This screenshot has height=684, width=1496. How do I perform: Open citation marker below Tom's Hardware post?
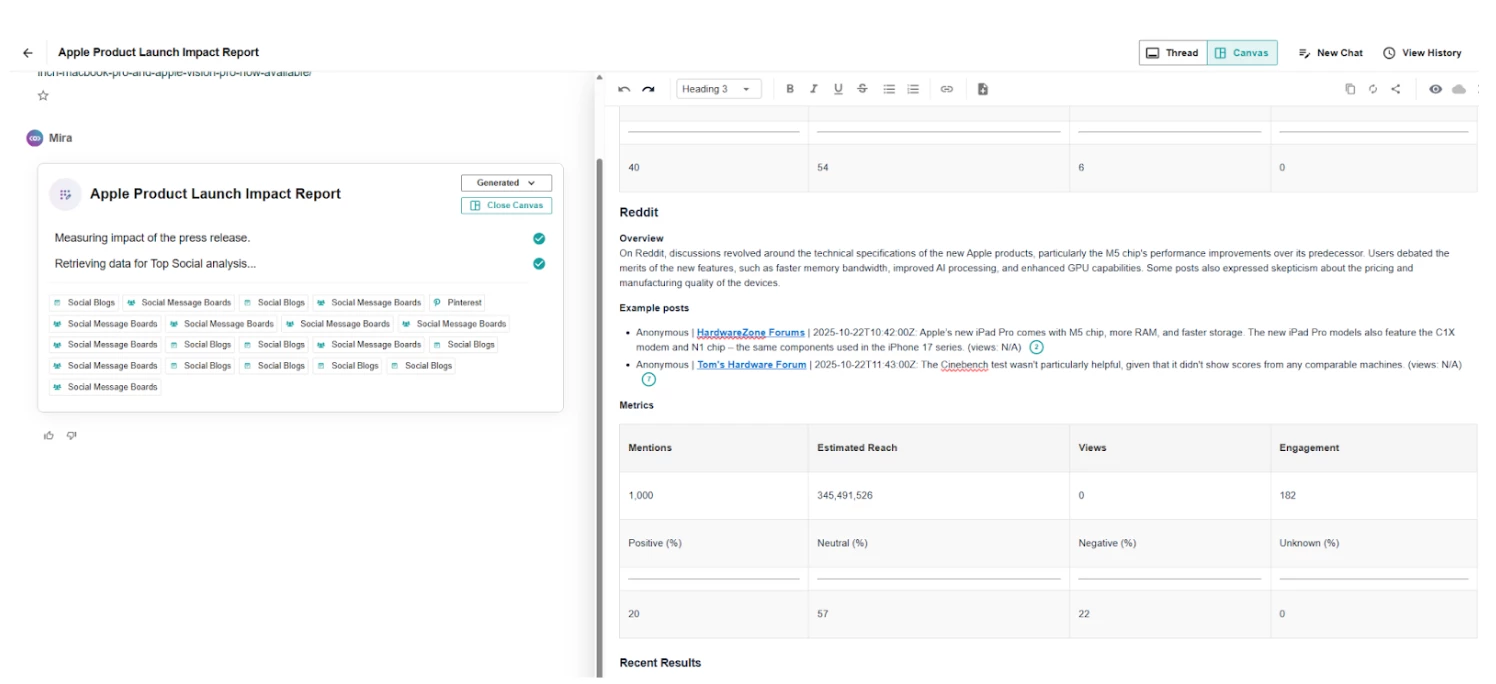(x=649, y=379)
